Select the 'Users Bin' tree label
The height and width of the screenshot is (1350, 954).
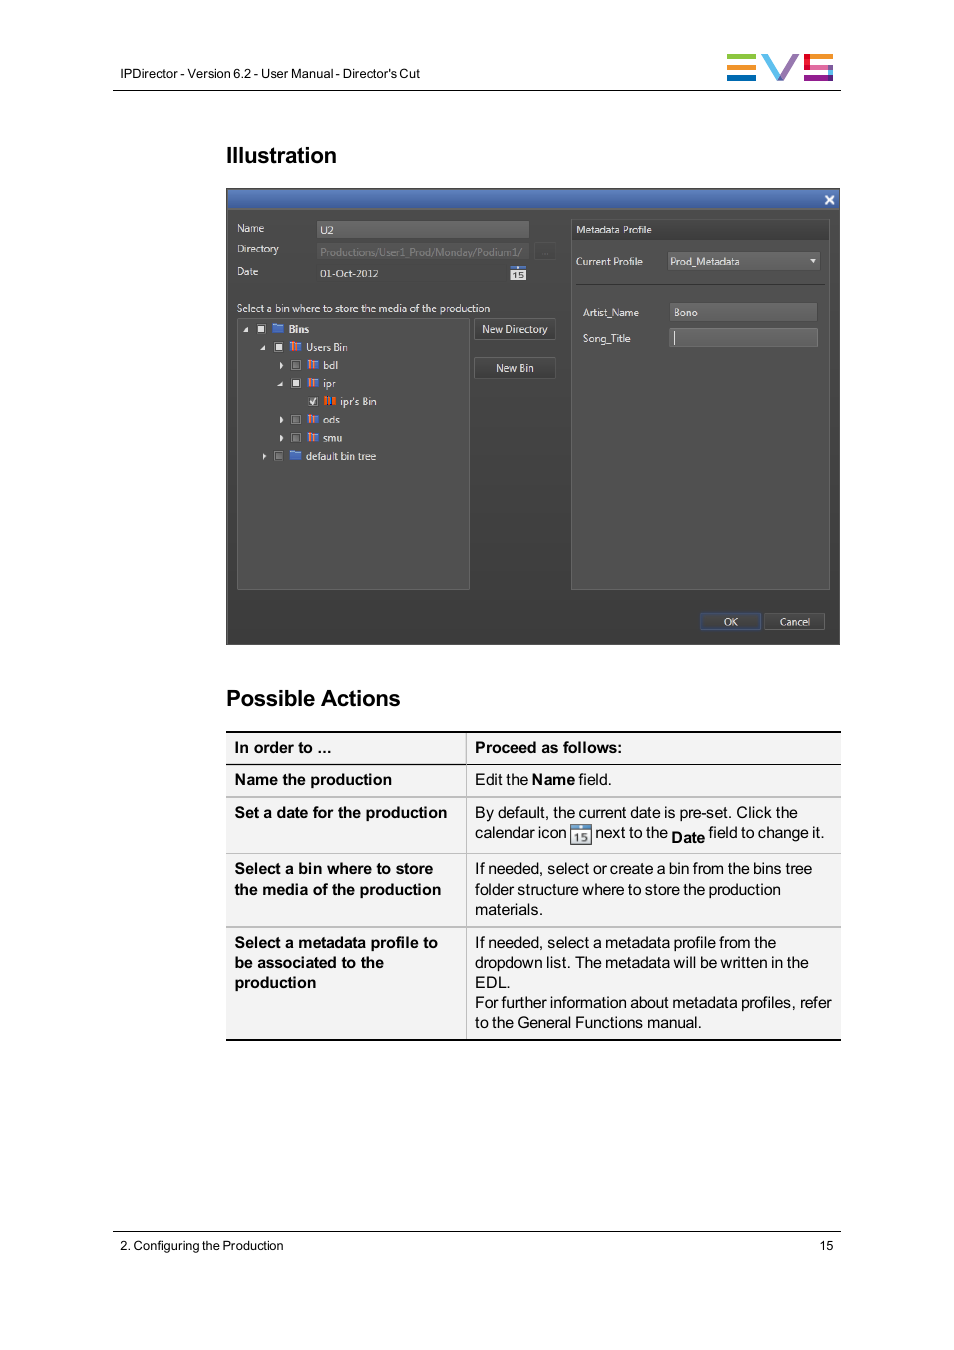point(326,347)
